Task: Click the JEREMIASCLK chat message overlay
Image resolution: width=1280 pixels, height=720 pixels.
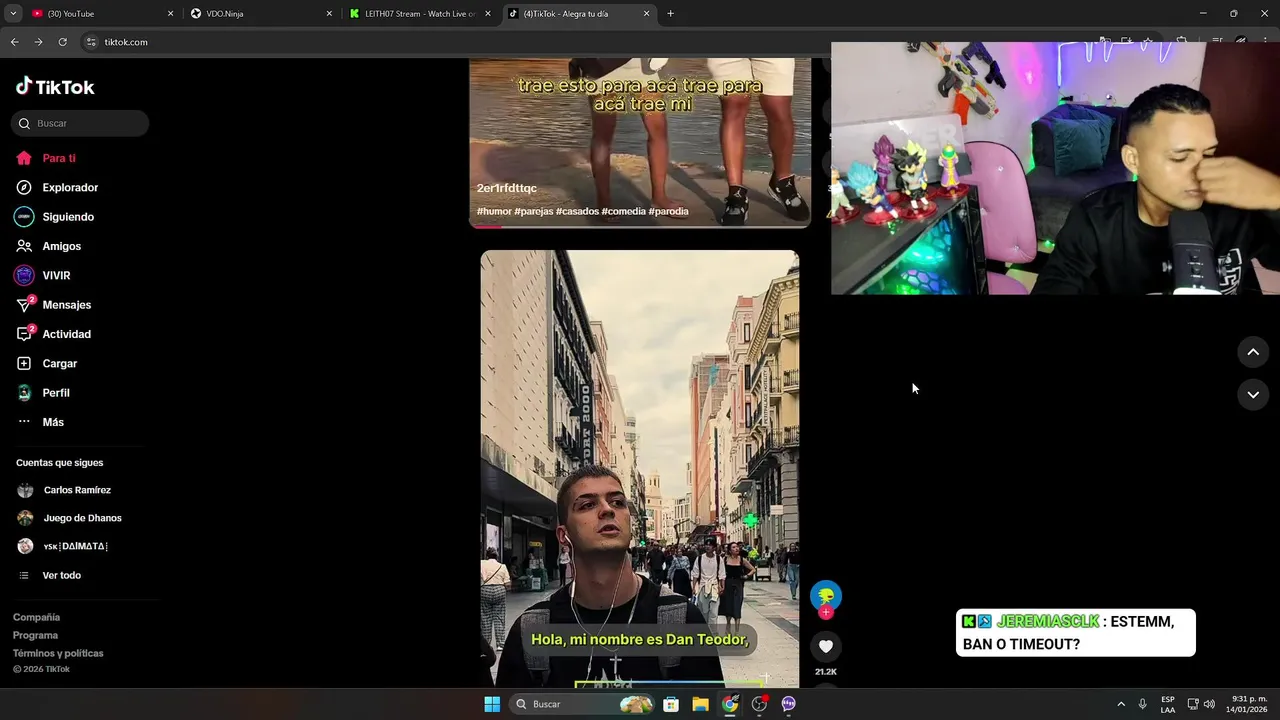Action: 1075,633
